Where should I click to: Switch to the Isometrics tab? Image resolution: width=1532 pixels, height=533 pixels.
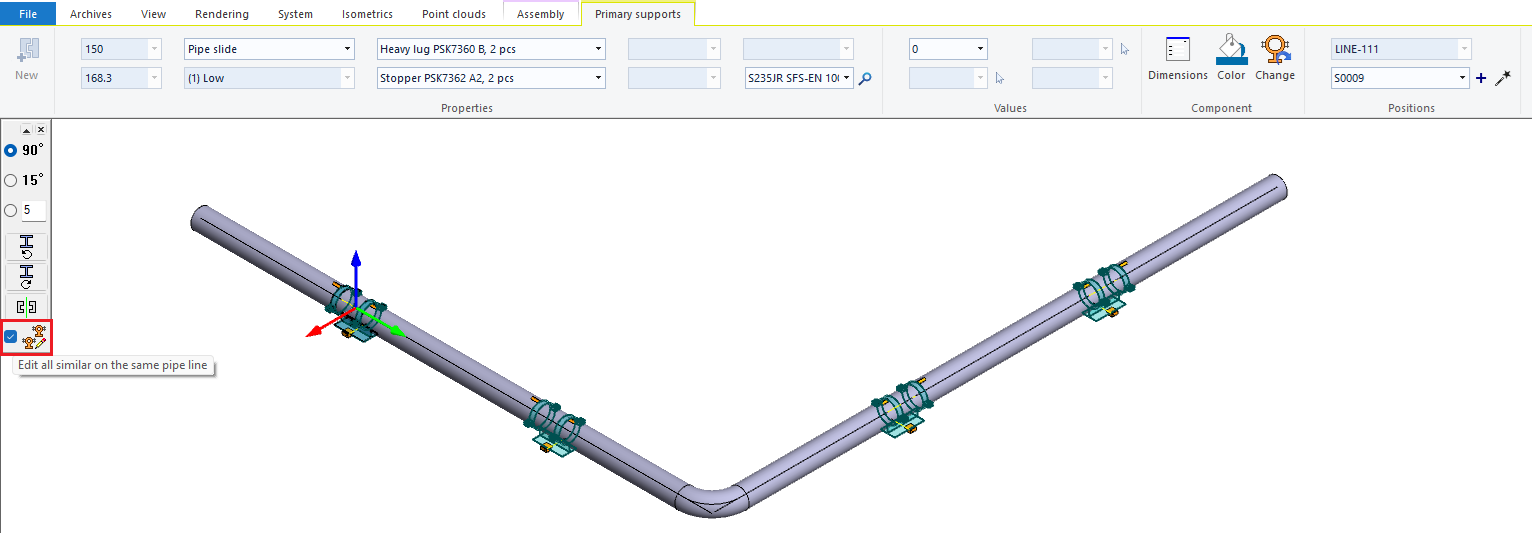point(367,14)
